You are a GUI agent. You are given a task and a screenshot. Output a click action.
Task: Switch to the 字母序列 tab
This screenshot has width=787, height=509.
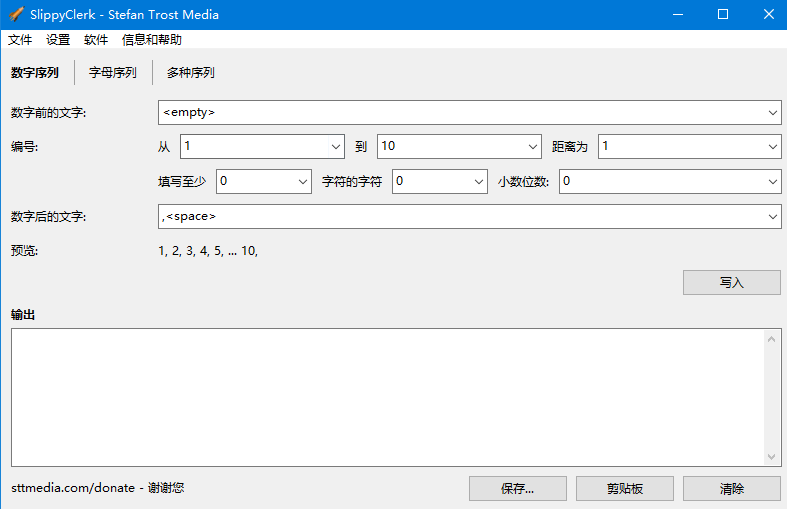(113, 73)
